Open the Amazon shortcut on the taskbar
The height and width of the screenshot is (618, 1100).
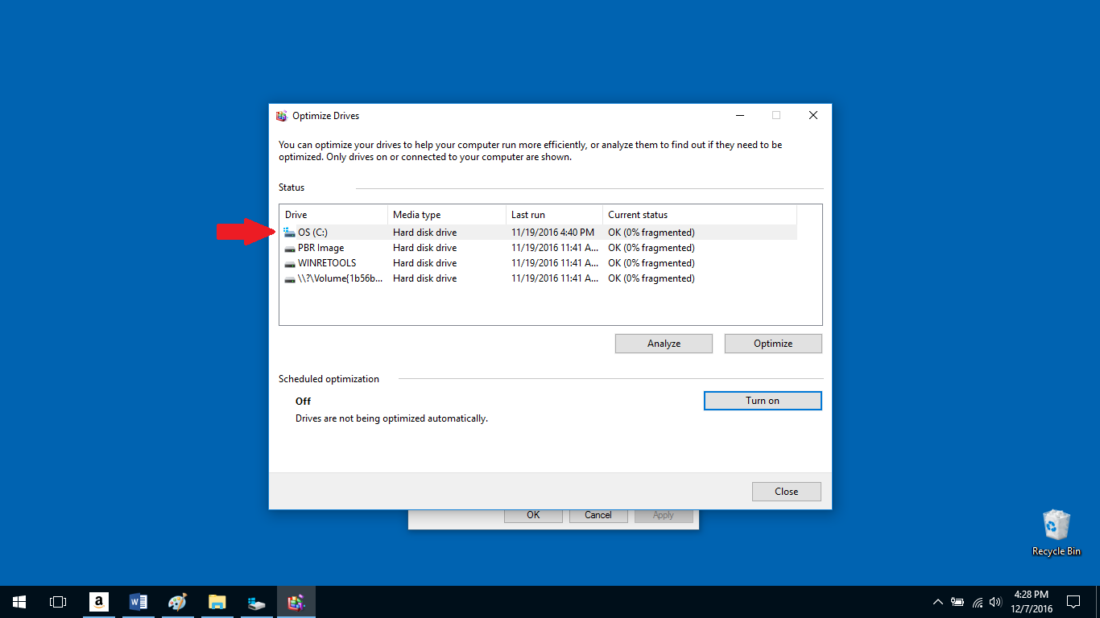click(98, 601)
